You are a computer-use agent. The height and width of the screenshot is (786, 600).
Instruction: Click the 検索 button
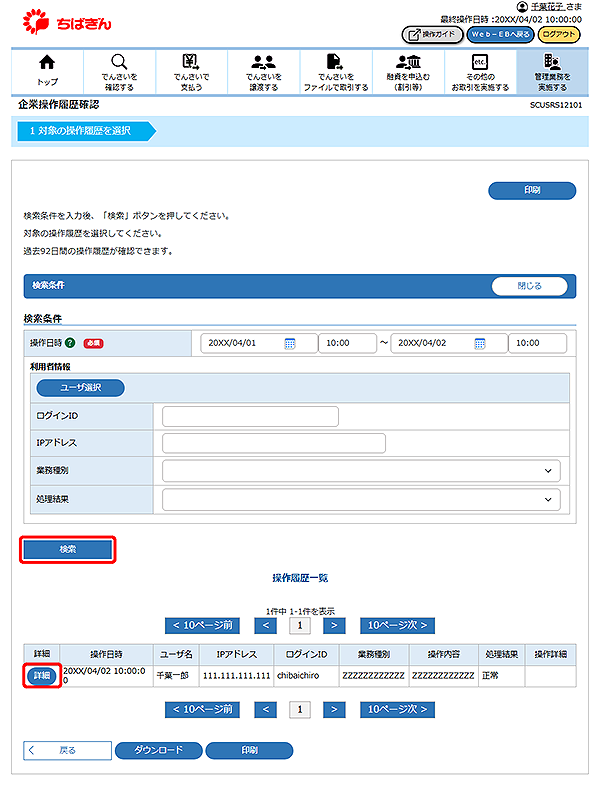(x=68, y=549)
